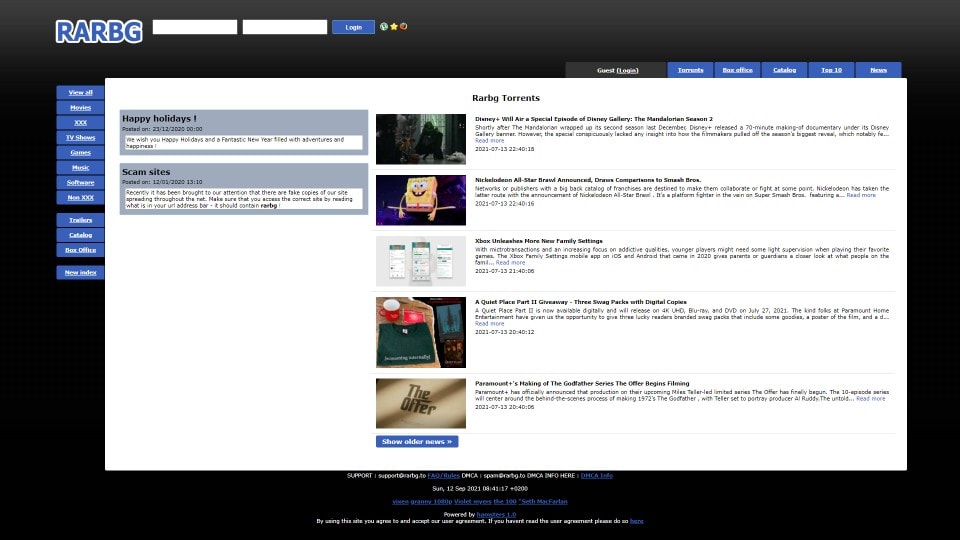Open The Offer article thumbnail

pos(421,403)
